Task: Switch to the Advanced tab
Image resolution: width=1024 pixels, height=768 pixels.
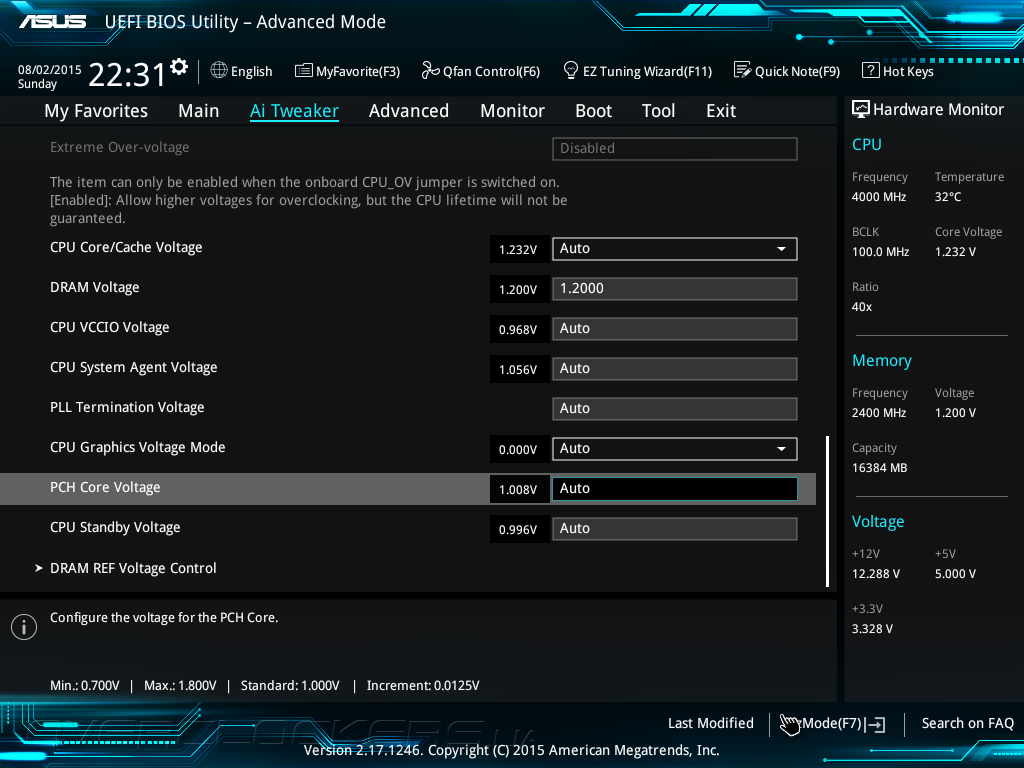Action: pyautogui.click(x=408, y=111)
